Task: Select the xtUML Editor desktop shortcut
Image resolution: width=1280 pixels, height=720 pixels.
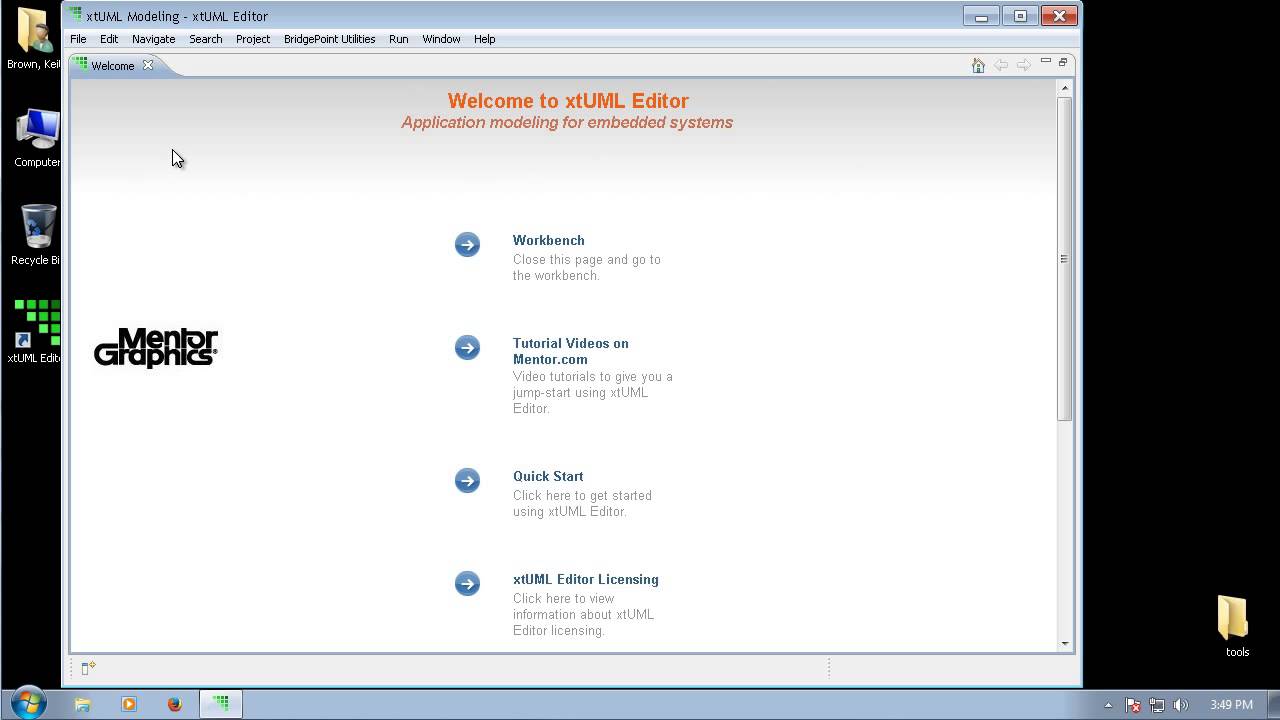Action: pyautogui.click(x=36, y=331)
